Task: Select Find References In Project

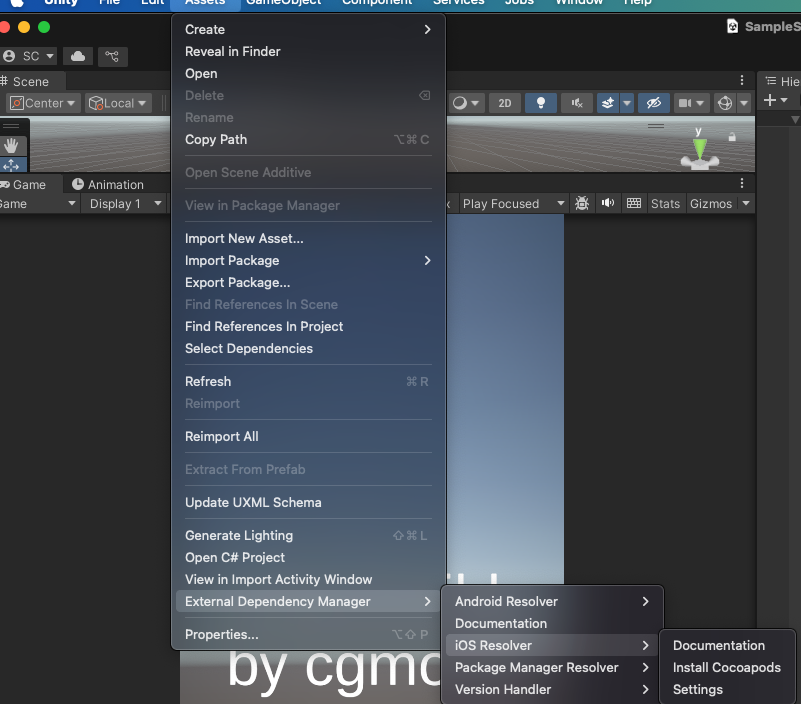Action: point(308,326)
